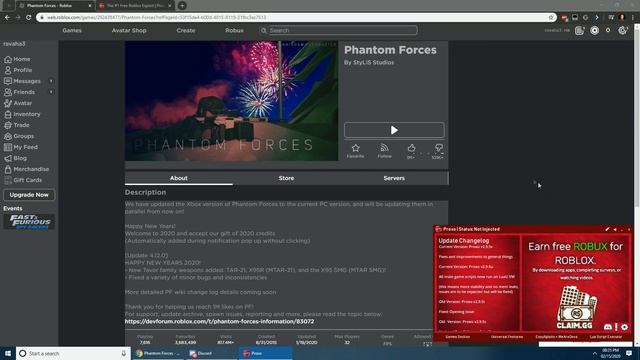This screenshot has width=640, height=360.
Task: Click the thumbs down dislike icon
Action: (x=438, y=148)
